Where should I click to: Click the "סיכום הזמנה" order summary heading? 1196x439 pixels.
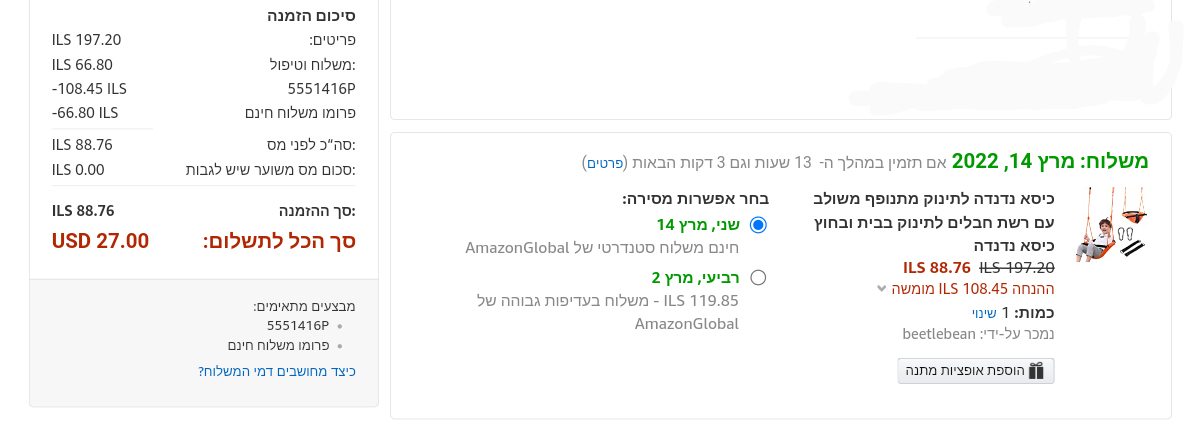(311, 16)
